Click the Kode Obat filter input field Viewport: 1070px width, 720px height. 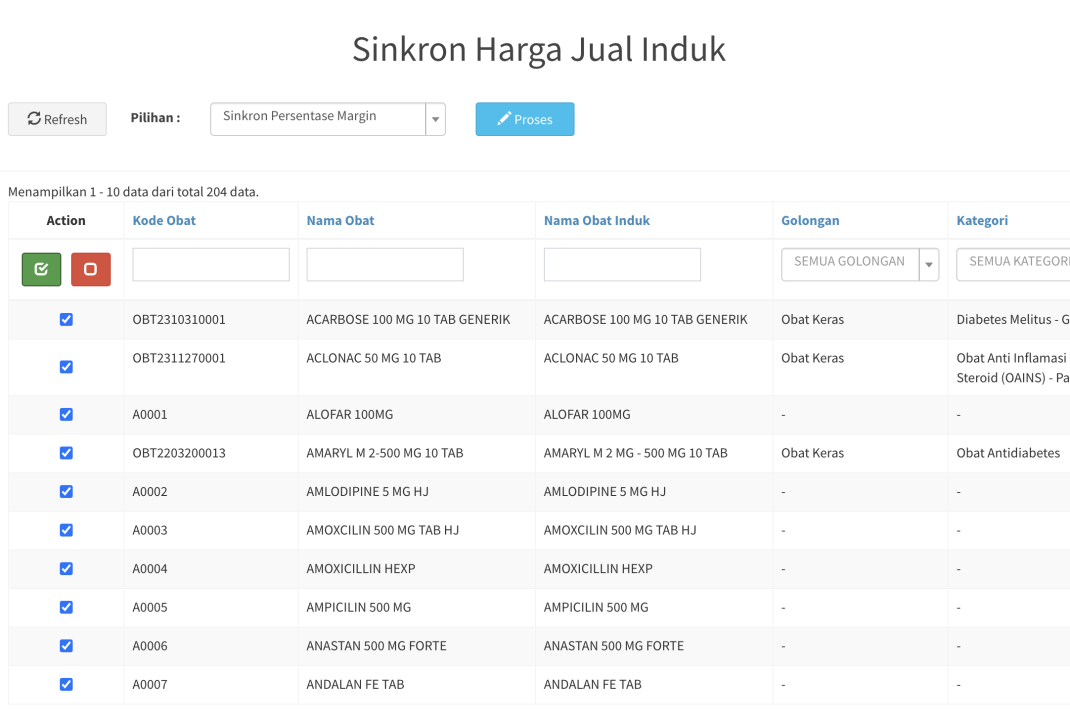pos(211,264)
